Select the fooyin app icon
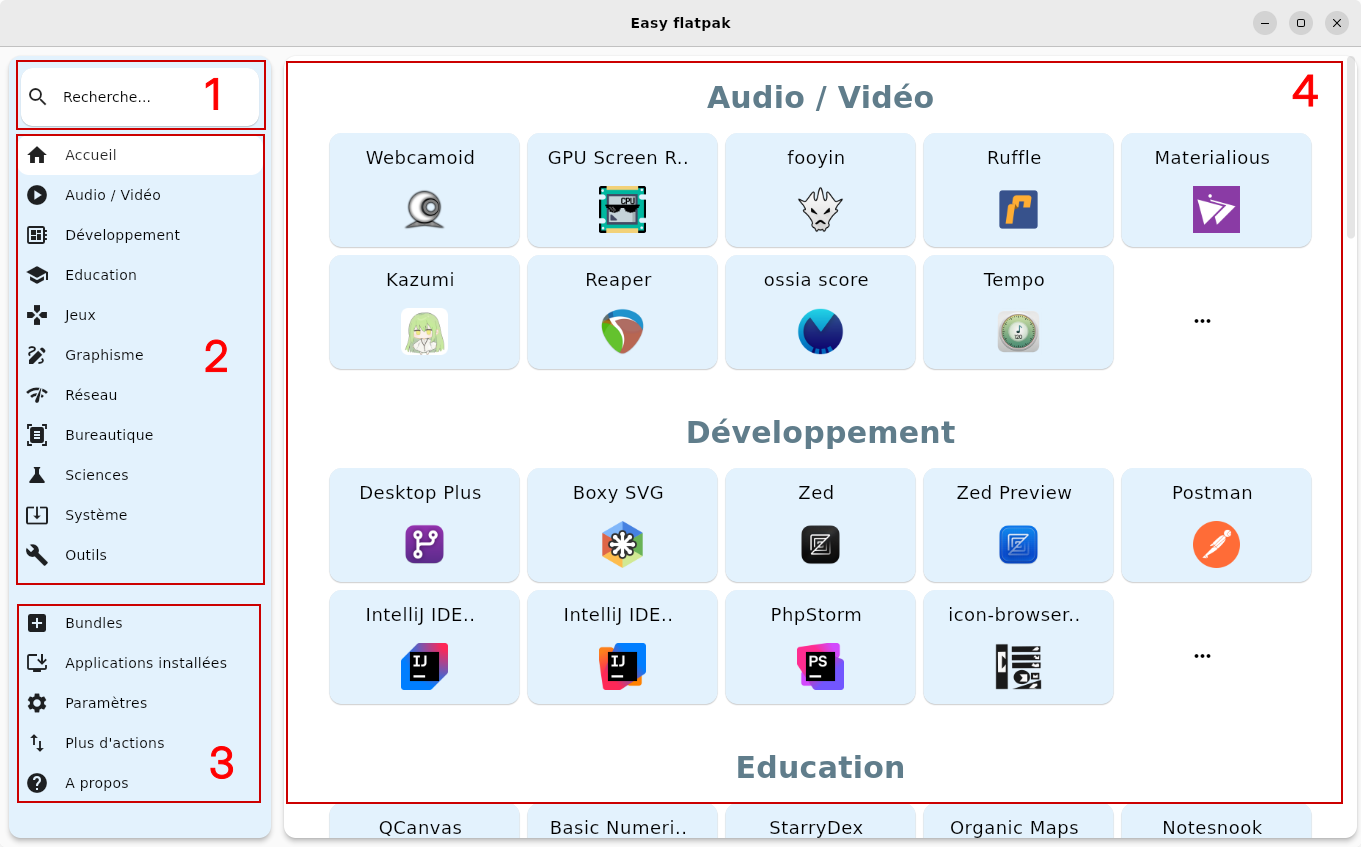 820,210
